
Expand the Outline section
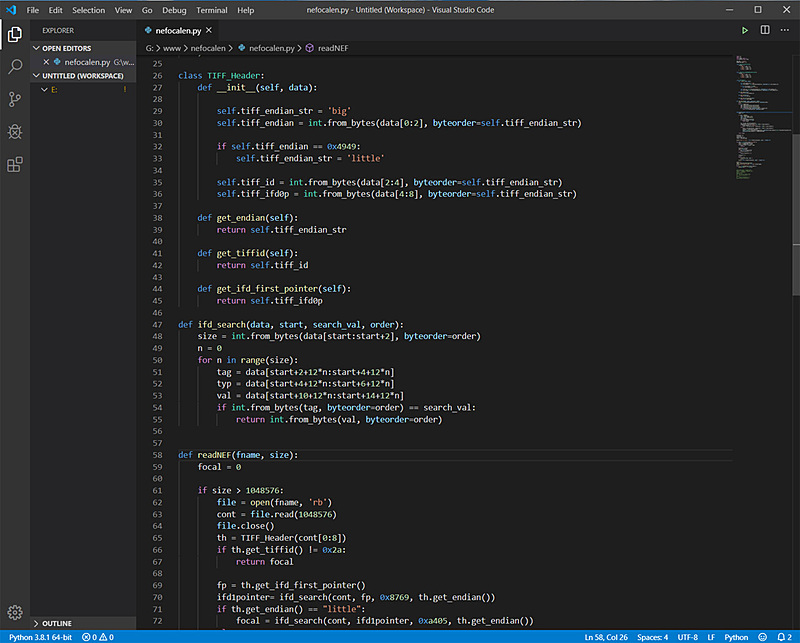coord(56,623)
